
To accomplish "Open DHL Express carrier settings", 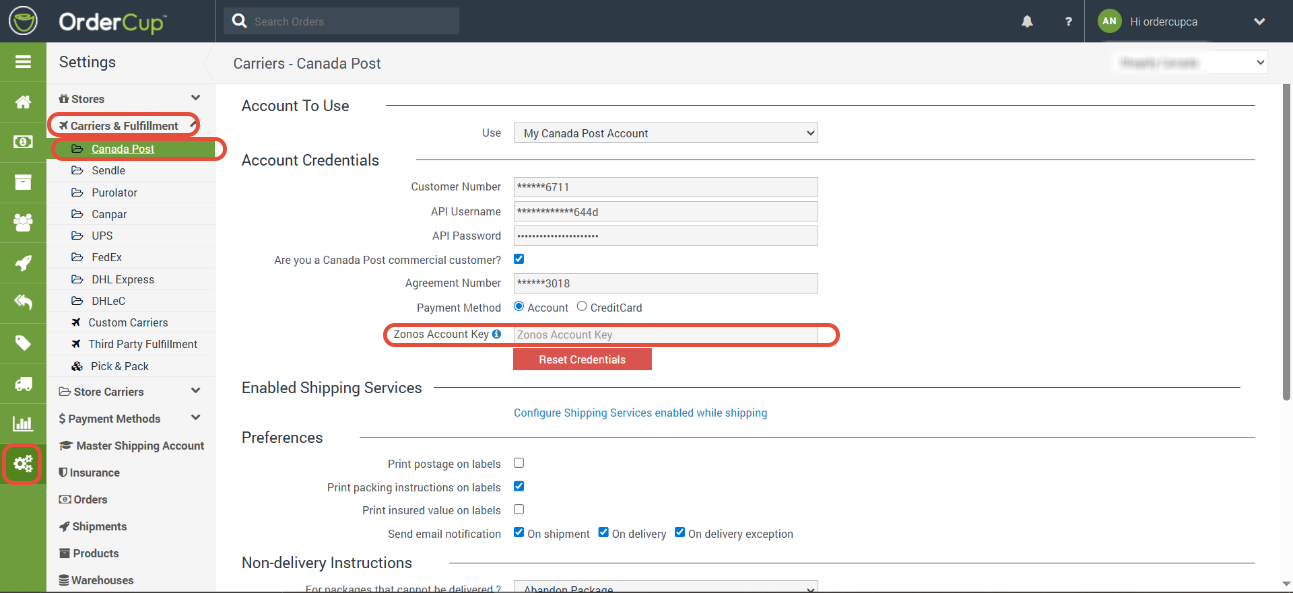I will (123, 279).
